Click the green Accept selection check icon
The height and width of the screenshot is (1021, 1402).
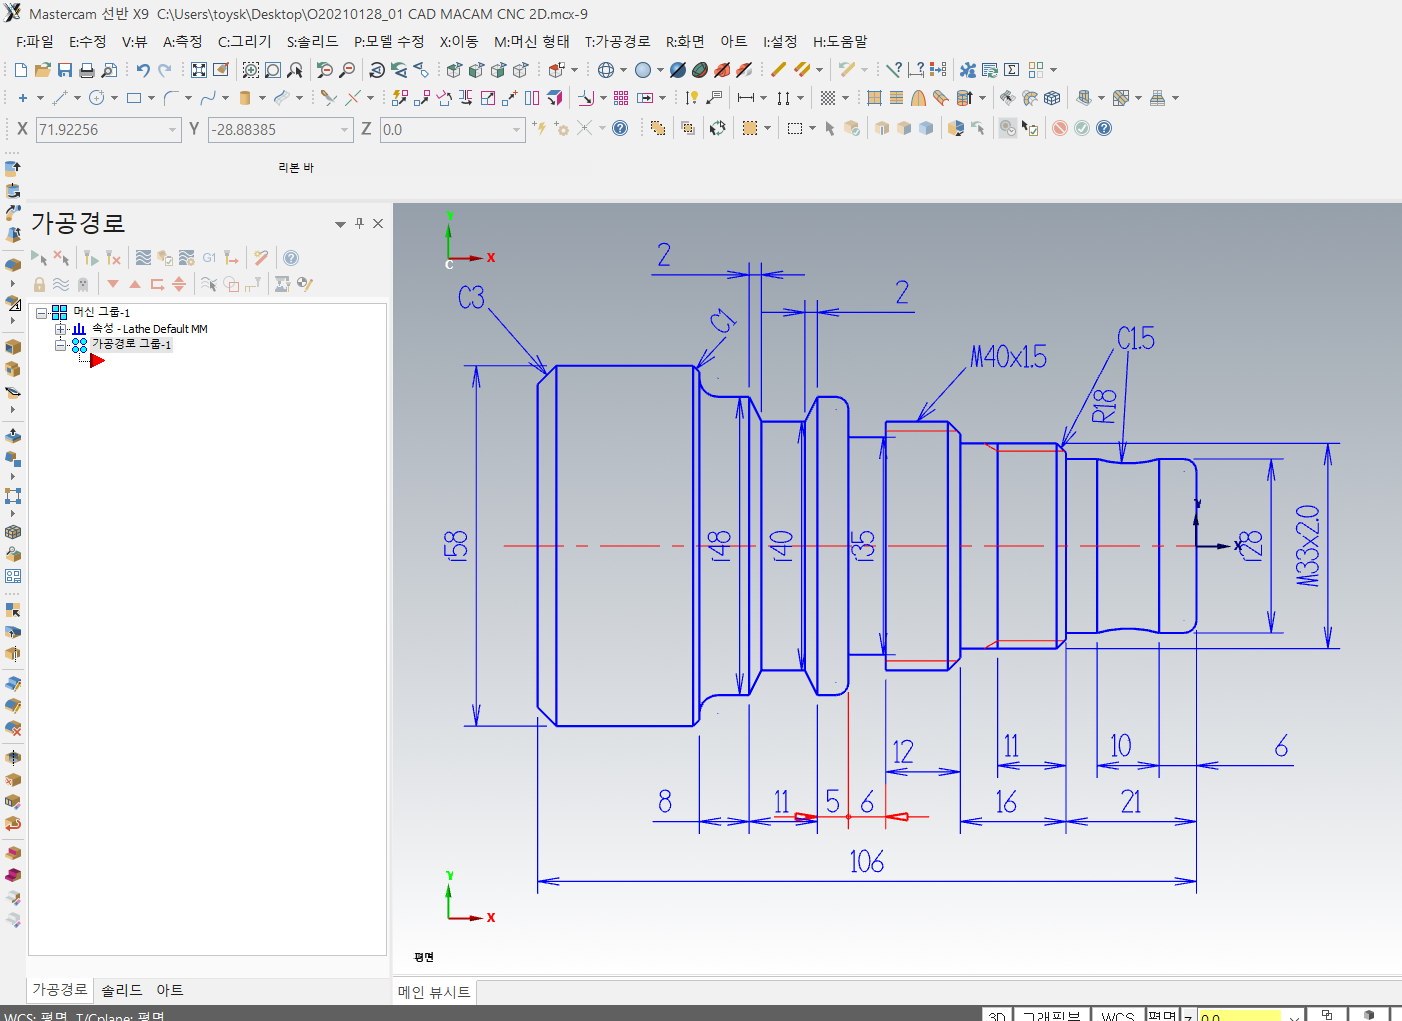(x=1082, y=128)
